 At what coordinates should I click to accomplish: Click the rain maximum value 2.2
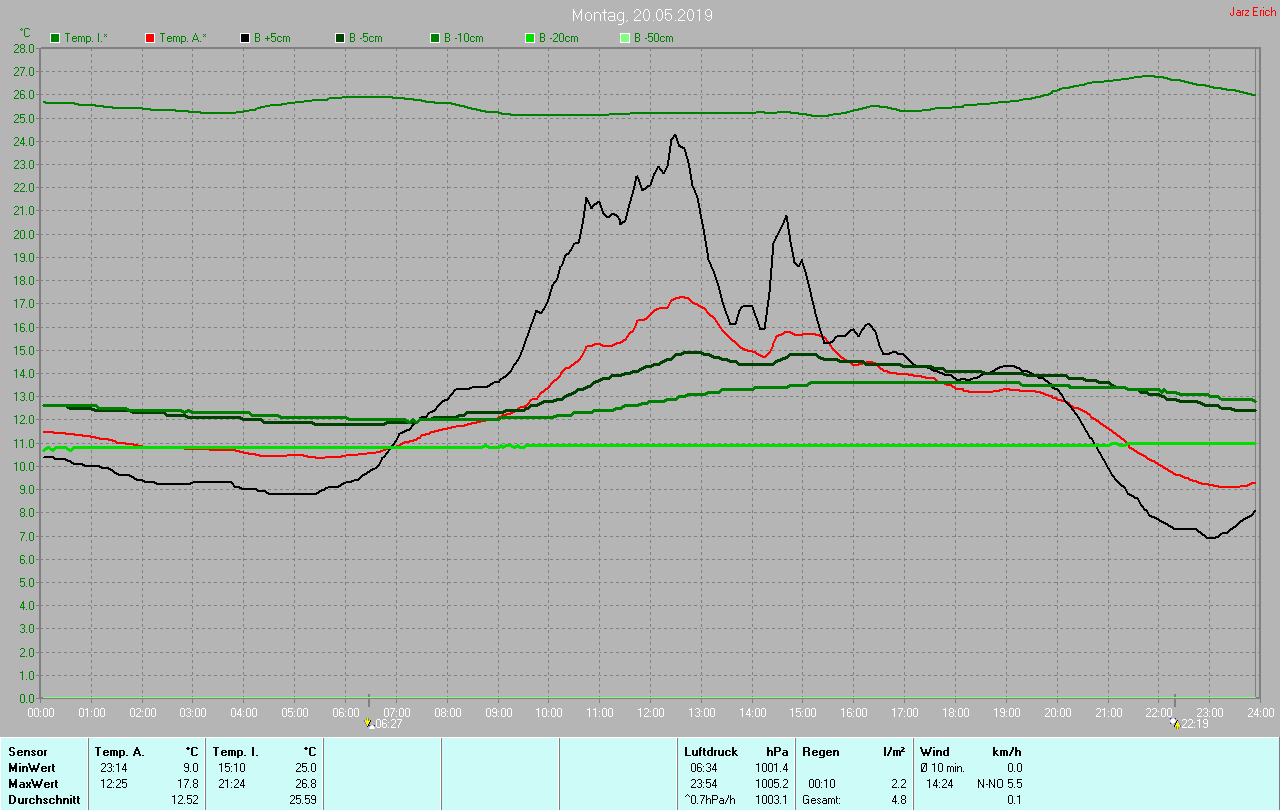[898, 783]
